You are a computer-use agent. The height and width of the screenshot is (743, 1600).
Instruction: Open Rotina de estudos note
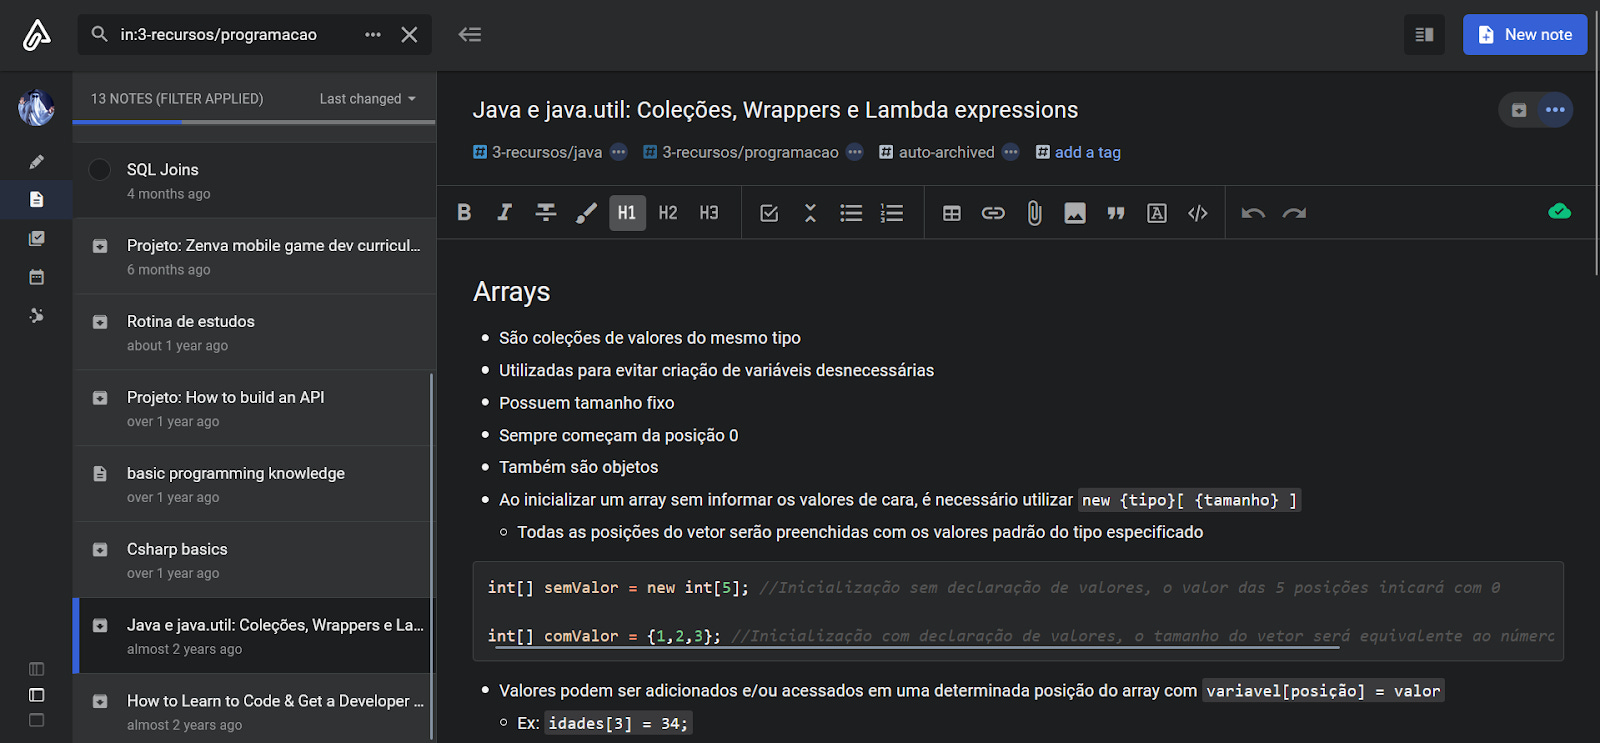(255, 332)
